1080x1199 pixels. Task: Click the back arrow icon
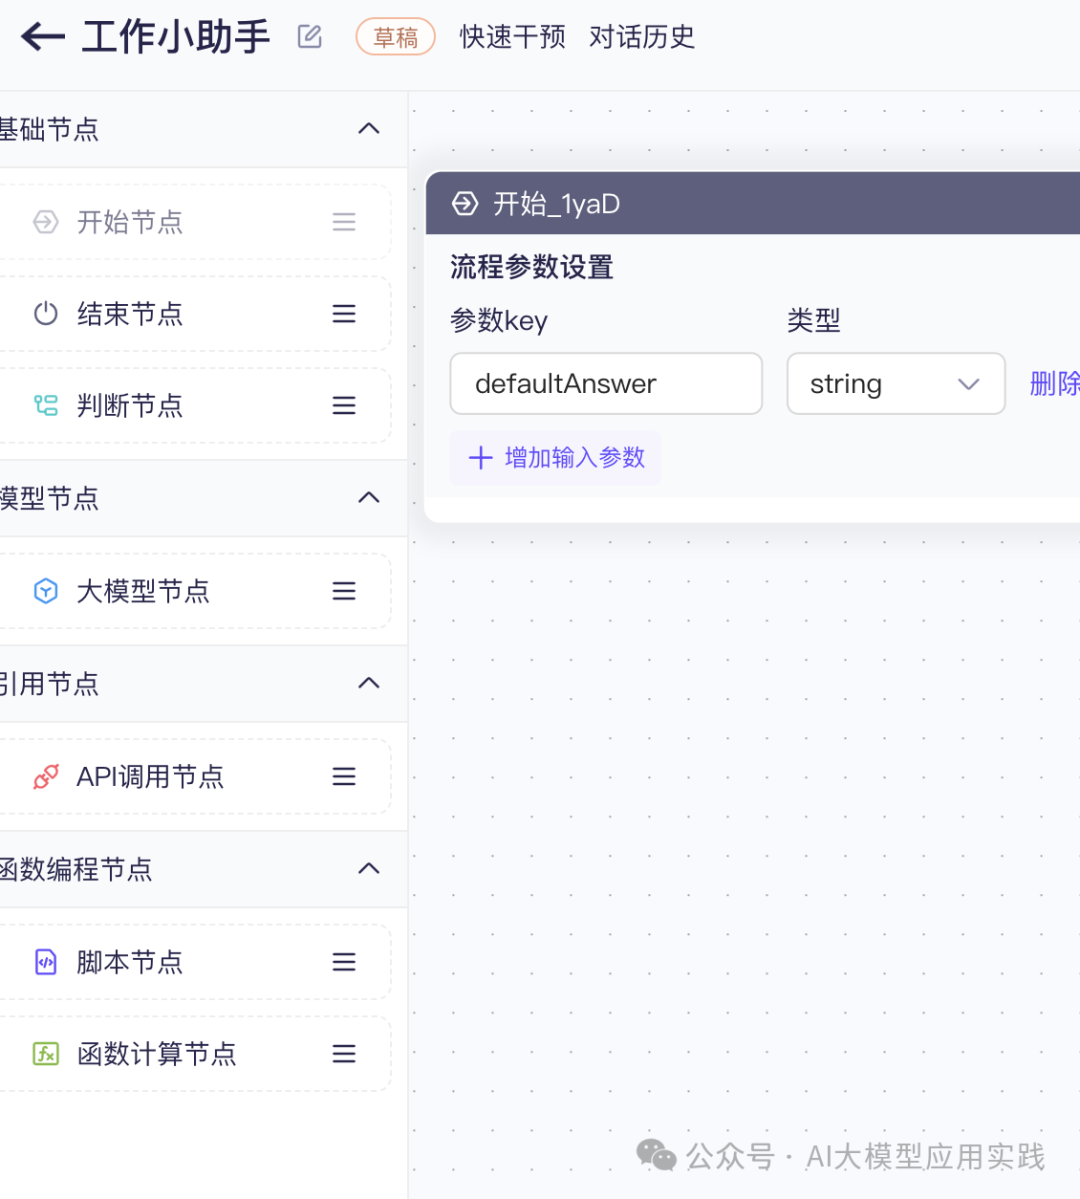point(42,38)
